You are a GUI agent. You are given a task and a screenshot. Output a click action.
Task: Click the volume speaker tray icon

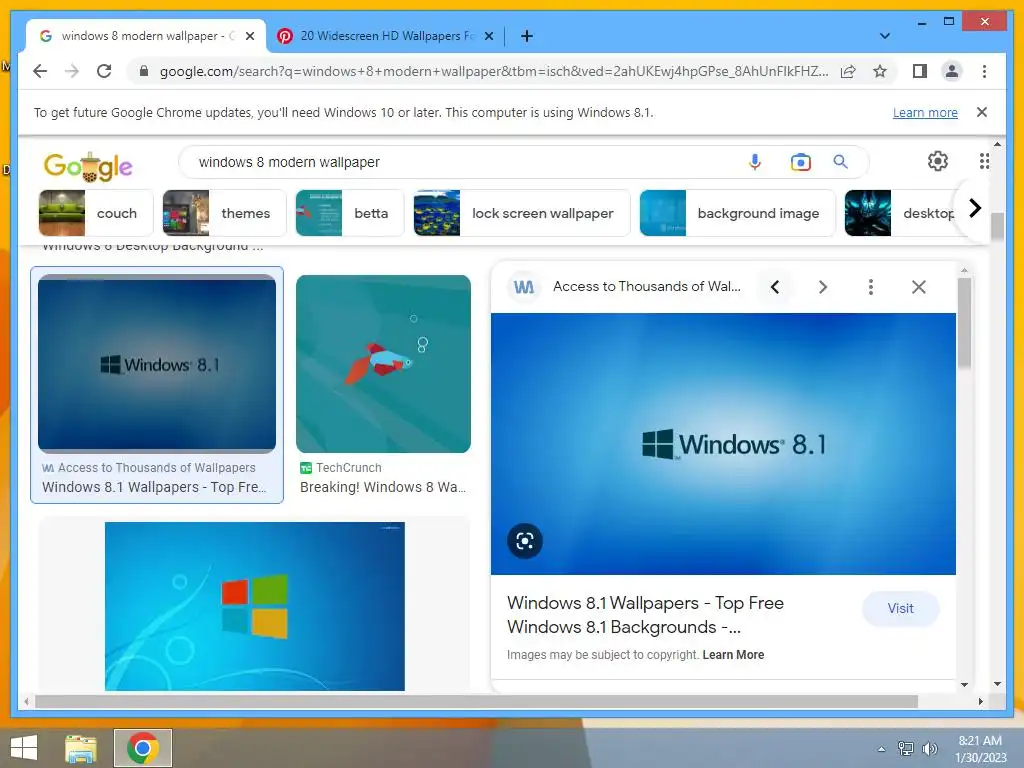929,748
